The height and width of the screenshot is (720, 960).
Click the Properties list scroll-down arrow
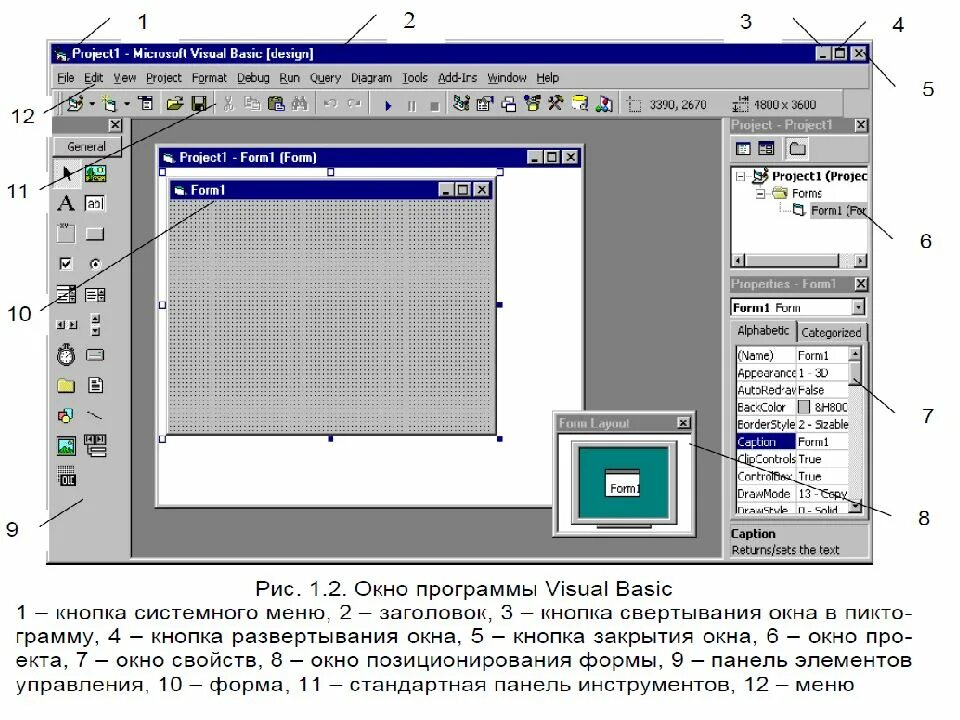pyautogui.click(x=855, y=506)
